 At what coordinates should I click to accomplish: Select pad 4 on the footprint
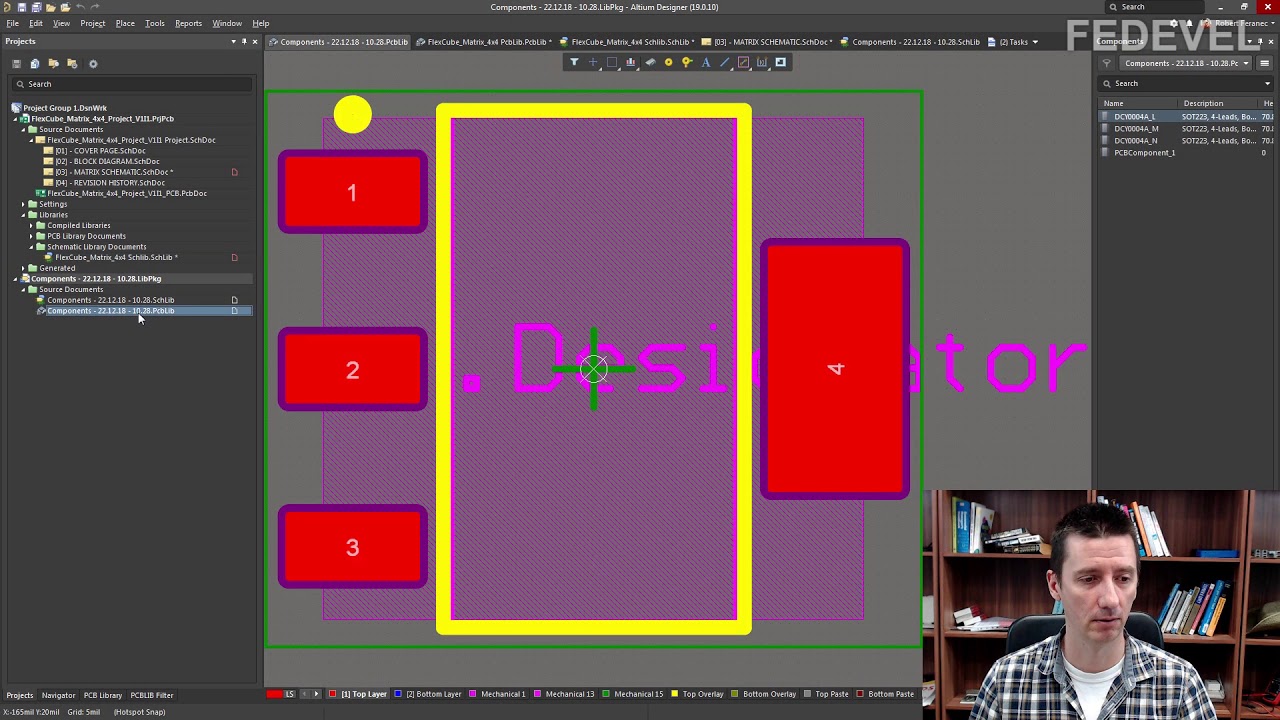tap(835, 369)
